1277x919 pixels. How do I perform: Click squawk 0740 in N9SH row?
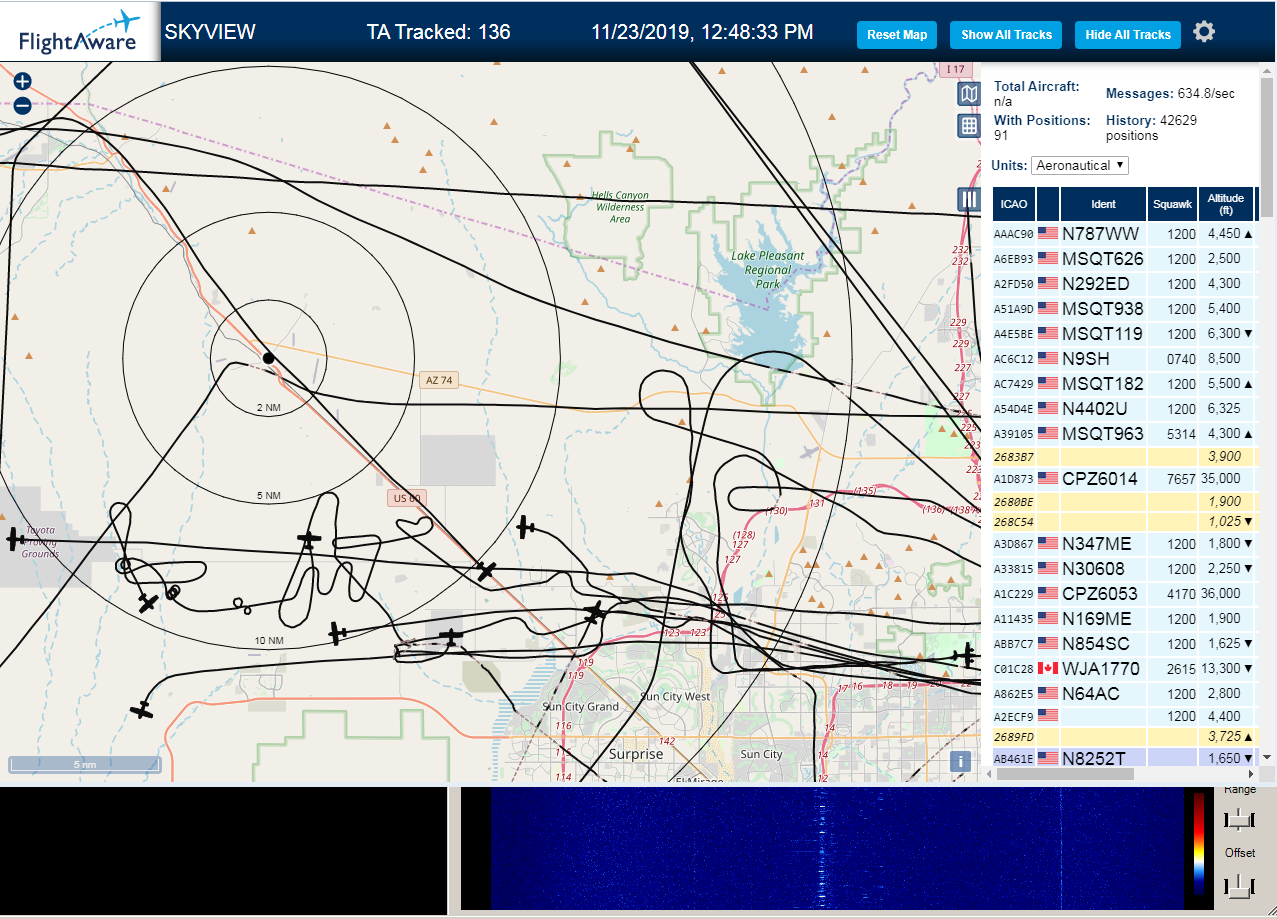point(1181,359)
